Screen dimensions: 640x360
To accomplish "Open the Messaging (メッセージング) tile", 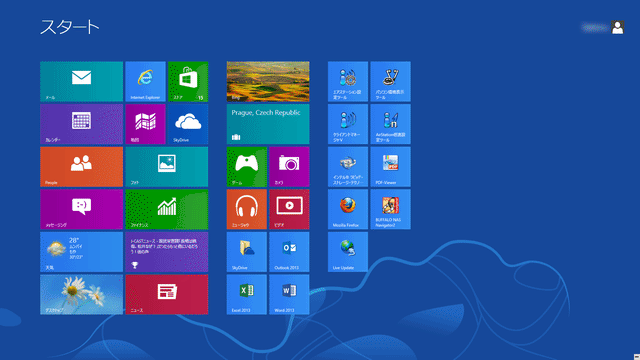I will pos(82,209).
